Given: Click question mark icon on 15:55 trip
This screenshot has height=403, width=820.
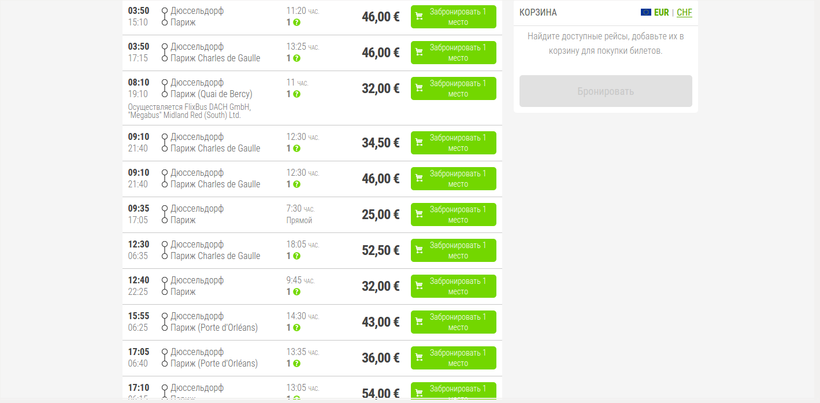Looking at the screenshot, I should [x=297, y=328].
